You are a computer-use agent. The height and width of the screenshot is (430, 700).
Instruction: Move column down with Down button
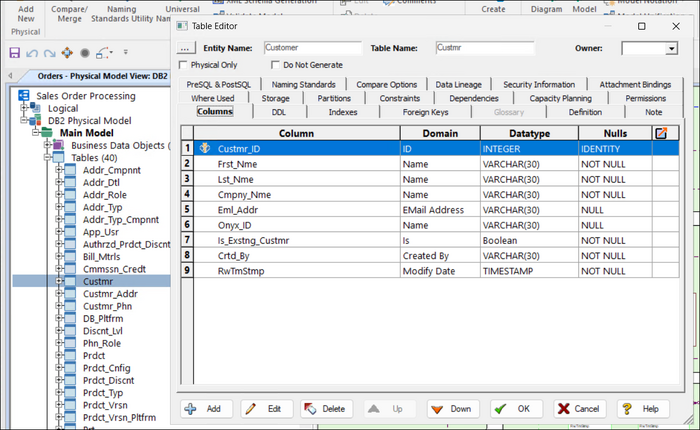pyautogui.click(x=453, y=409)
